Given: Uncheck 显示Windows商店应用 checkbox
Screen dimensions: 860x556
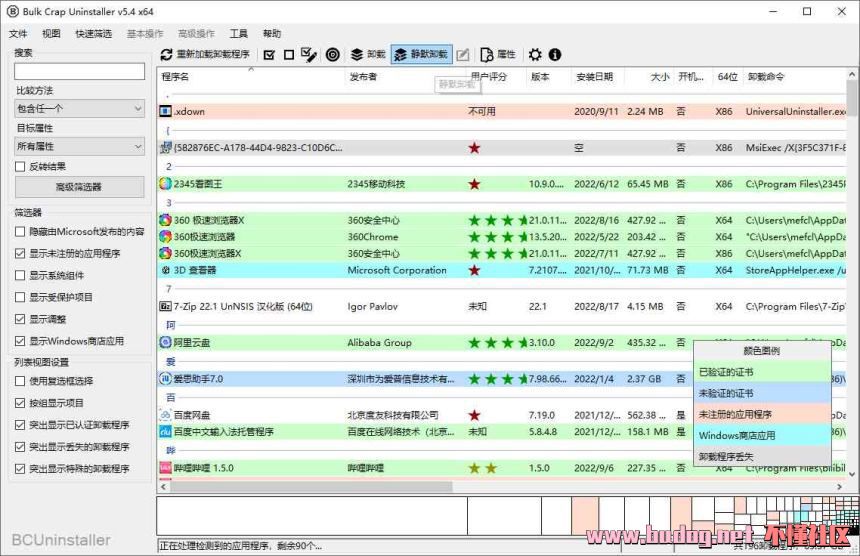Looking at the screenshot, I should click(20, 341).
